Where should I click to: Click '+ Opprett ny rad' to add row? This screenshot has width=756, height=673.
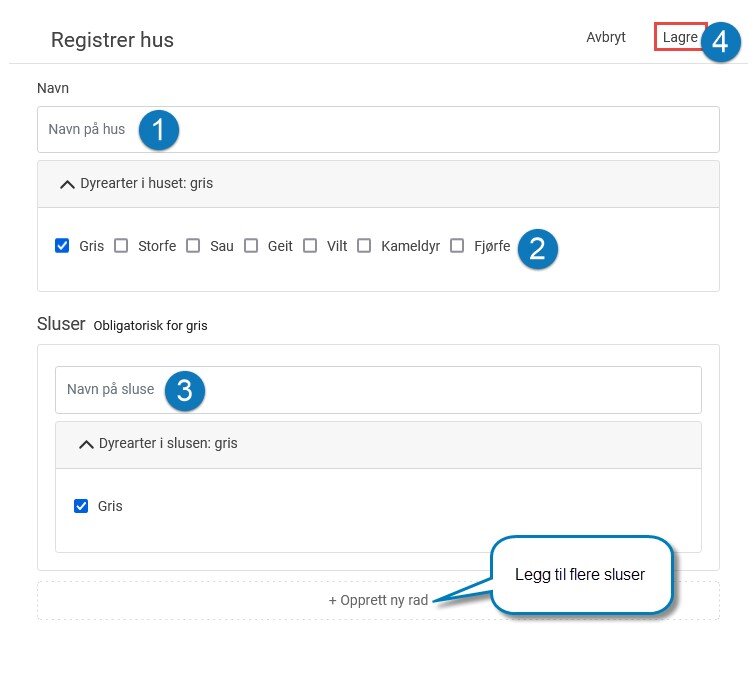point(378,600)
